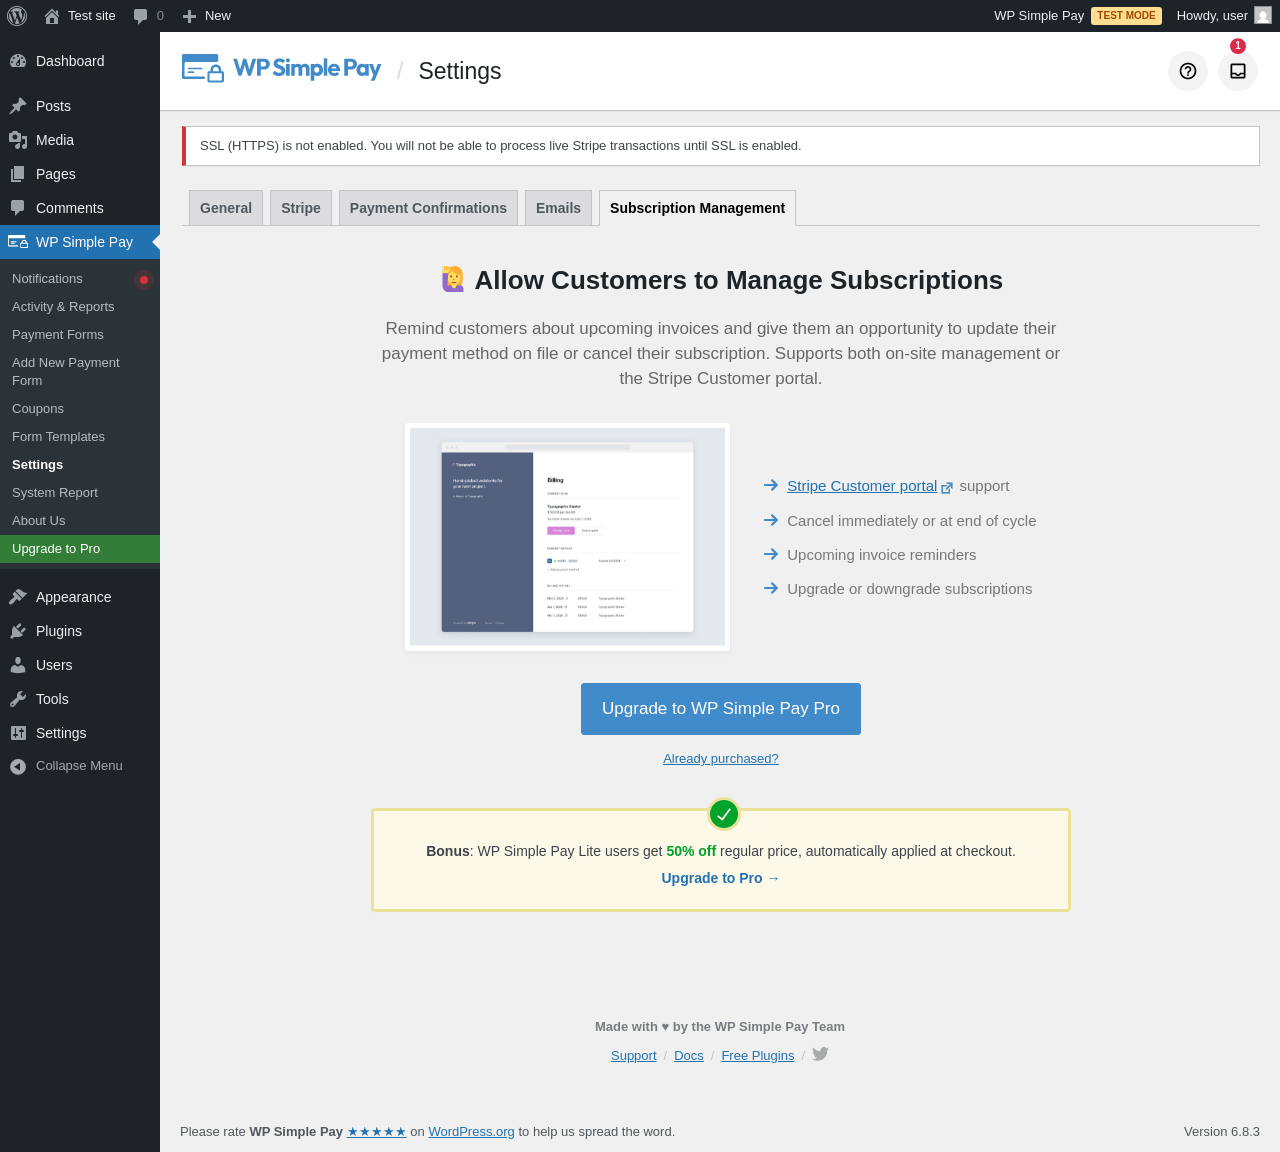Click the five-star rating link
The width and height of the screenshot is (1280, 1152).
pos(377,1132)
